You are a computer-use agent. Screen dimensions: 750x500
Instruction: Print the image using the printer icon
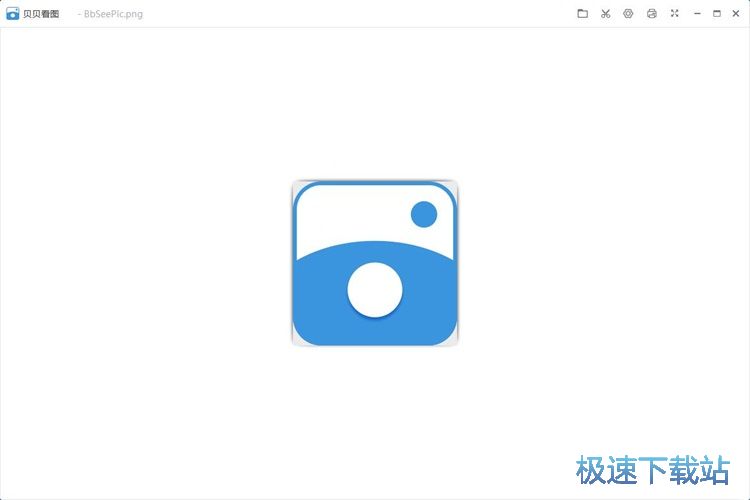coord(651,13)
